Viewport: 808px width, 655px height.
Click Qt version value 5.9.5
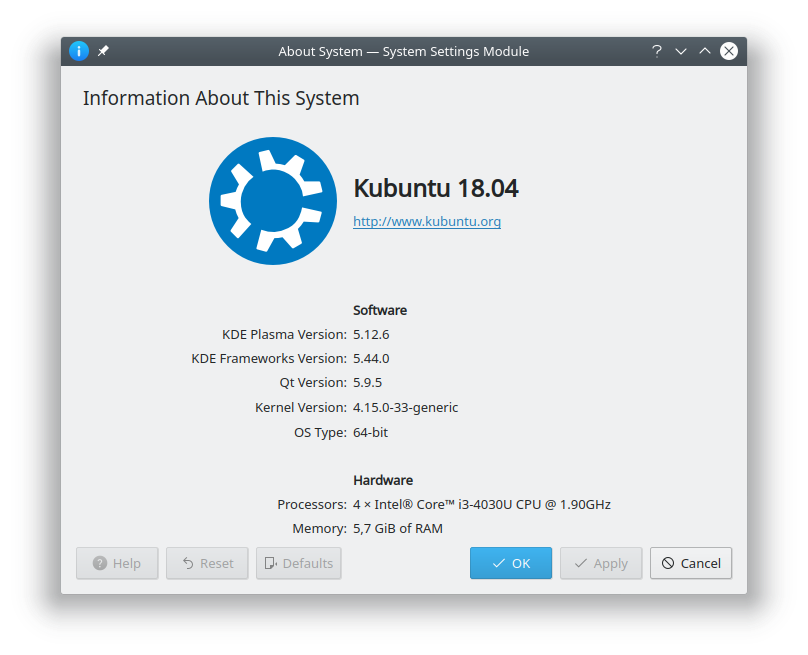pyautogui.click(x=367, y=382)
